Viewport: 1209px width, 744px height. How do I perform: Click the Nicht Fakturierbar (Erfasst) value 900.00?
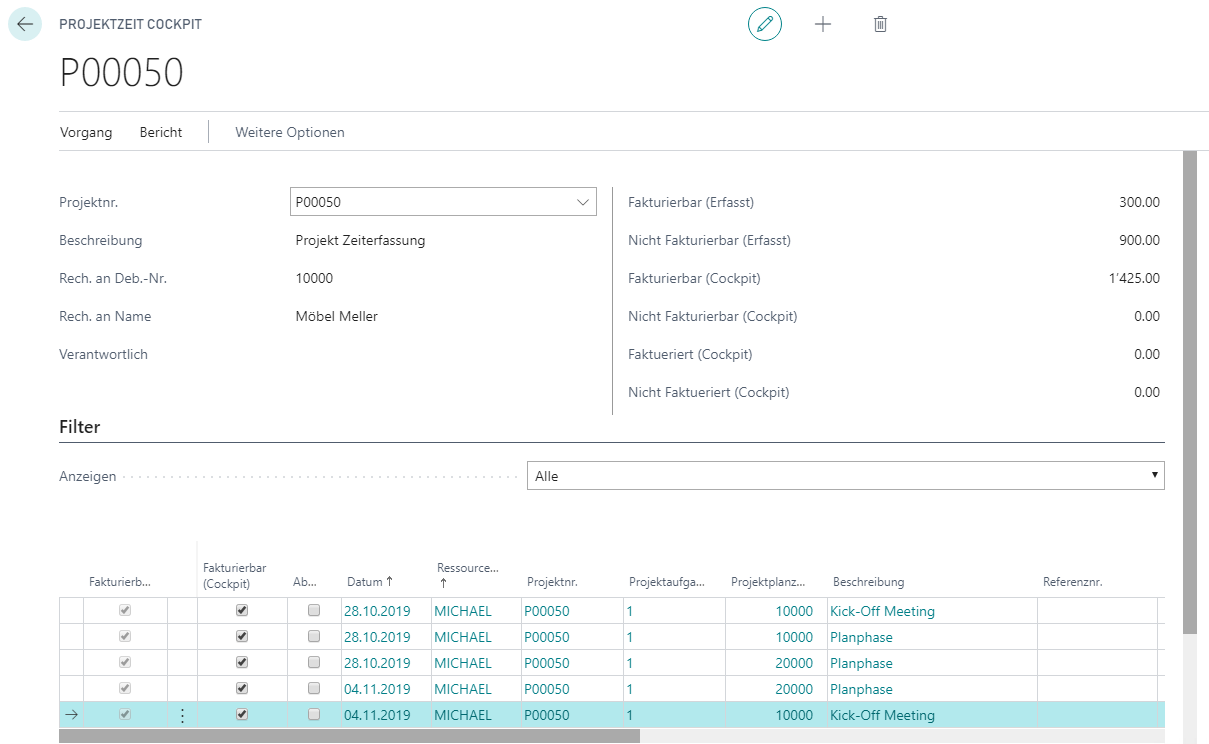click(x=1139, y=240)
